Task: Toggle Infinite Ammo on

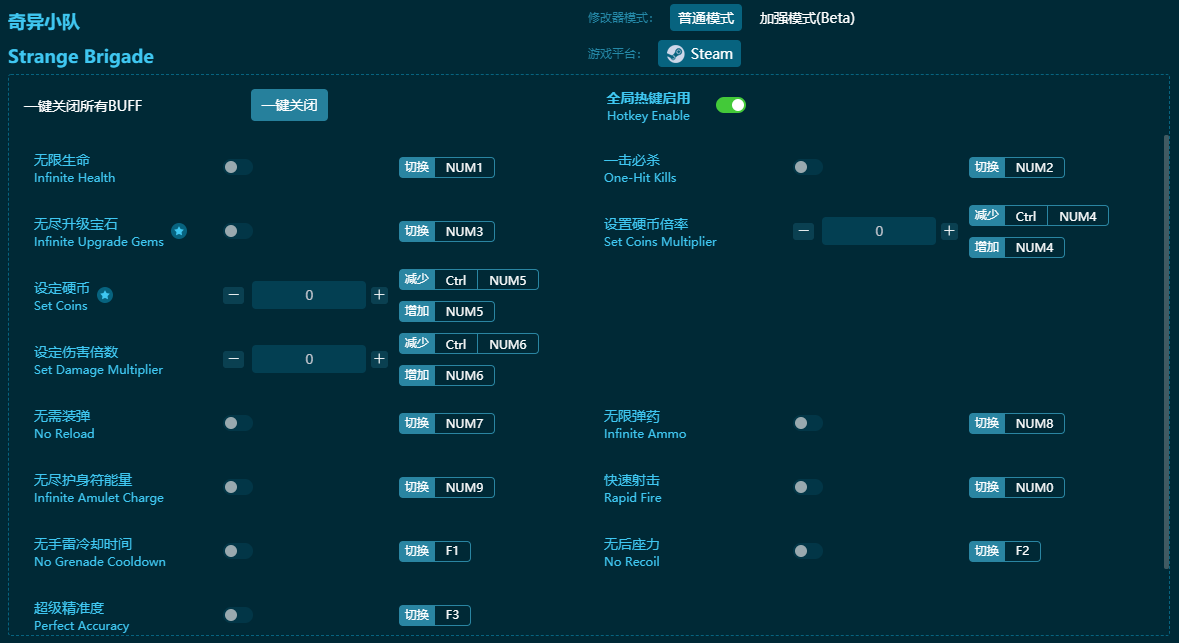Action: click(x=807, y=423)
